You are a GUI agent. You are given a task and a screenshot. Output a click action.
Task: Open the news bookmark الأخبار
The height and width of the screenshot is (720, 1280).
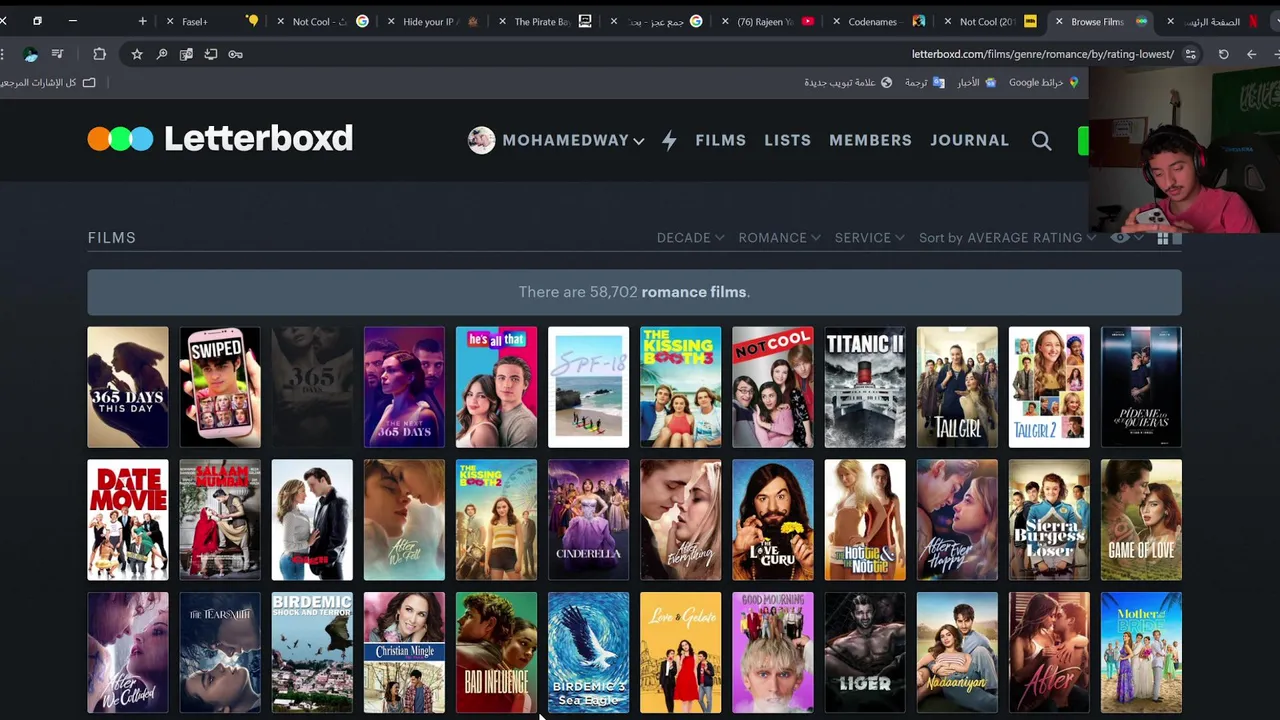click(x=976, y=82)
